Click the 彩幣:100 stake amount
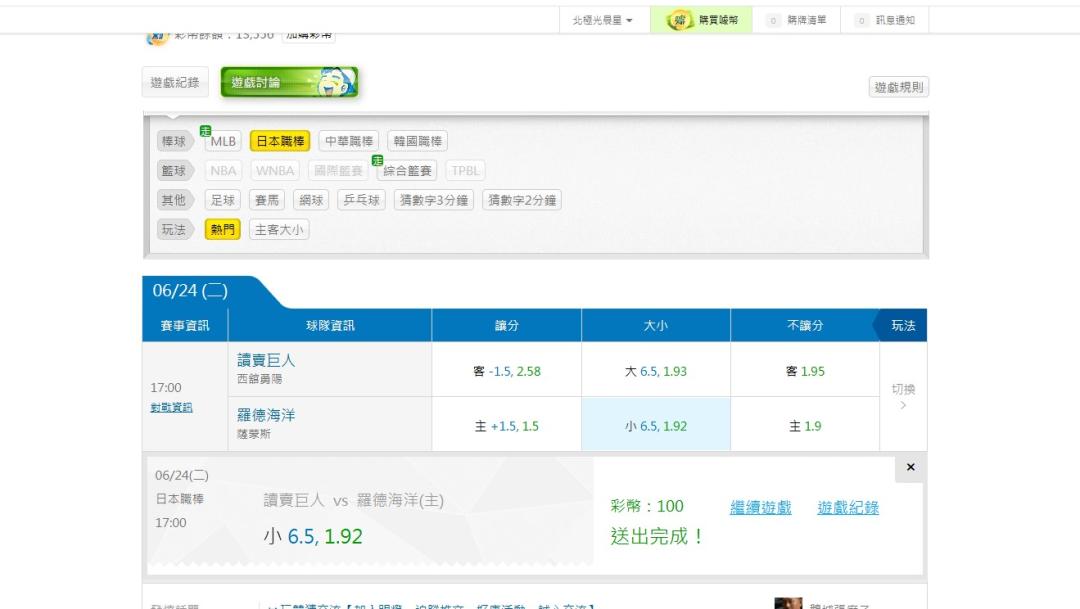The height and width of the screenshot is (609, 1080). [647, 506]
